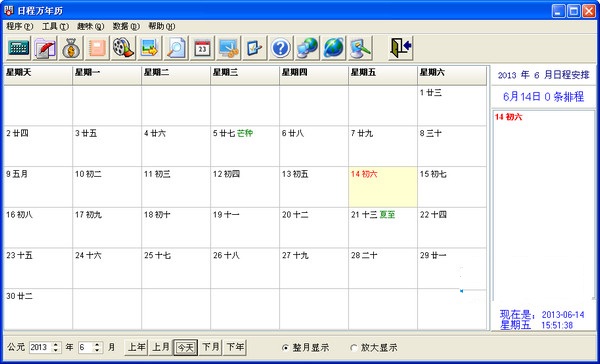
Task: Click the computer and globe network icon
Action: [307, 48]
